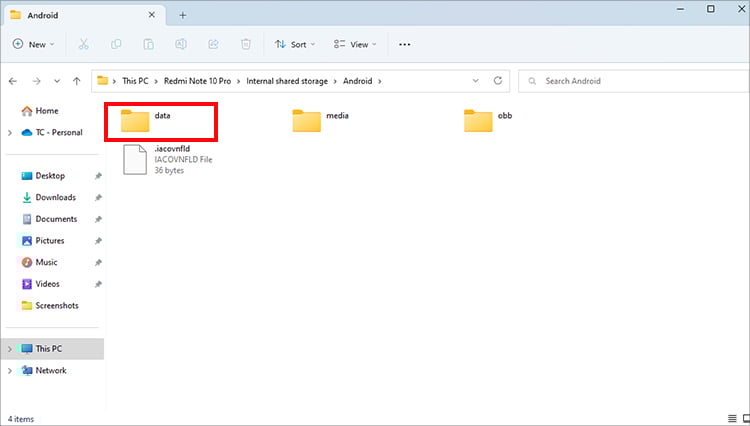Open Home in navigation pane

coord(40,111)
